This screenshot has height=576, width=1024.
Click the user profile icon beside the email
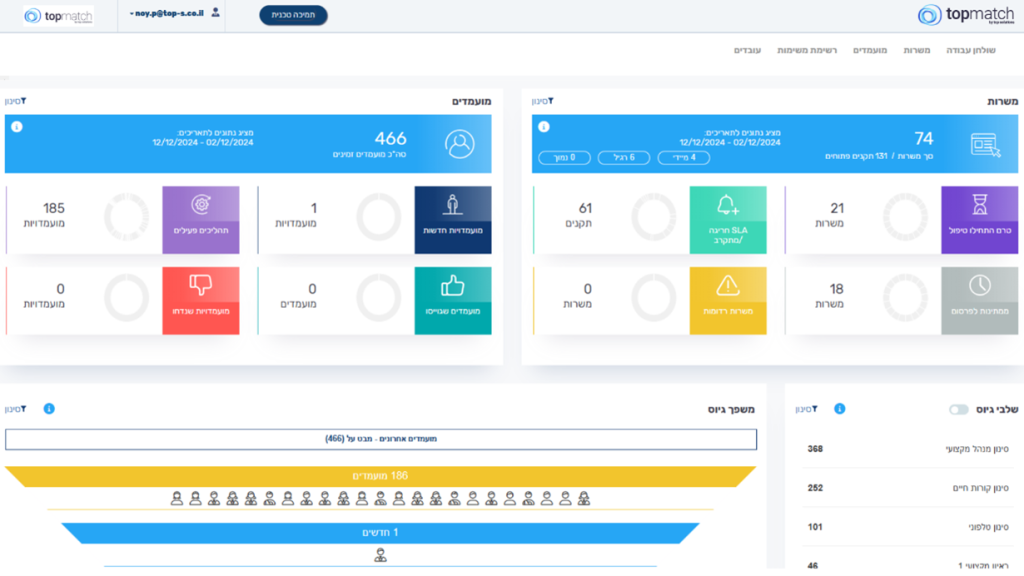pyautogui.click(x=215, y=14)
